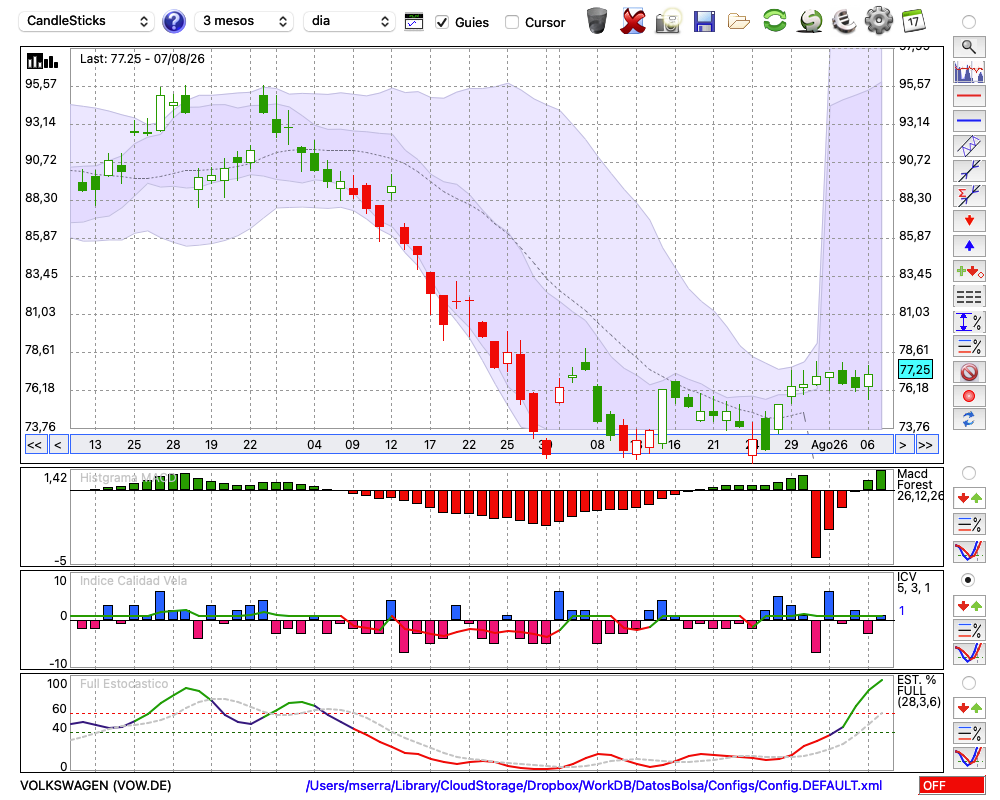The width and height of the screenshot is (1000, 800).
Task: Click the blue help question mark icon
Action: pyautogui.click(x=173, y=21)
